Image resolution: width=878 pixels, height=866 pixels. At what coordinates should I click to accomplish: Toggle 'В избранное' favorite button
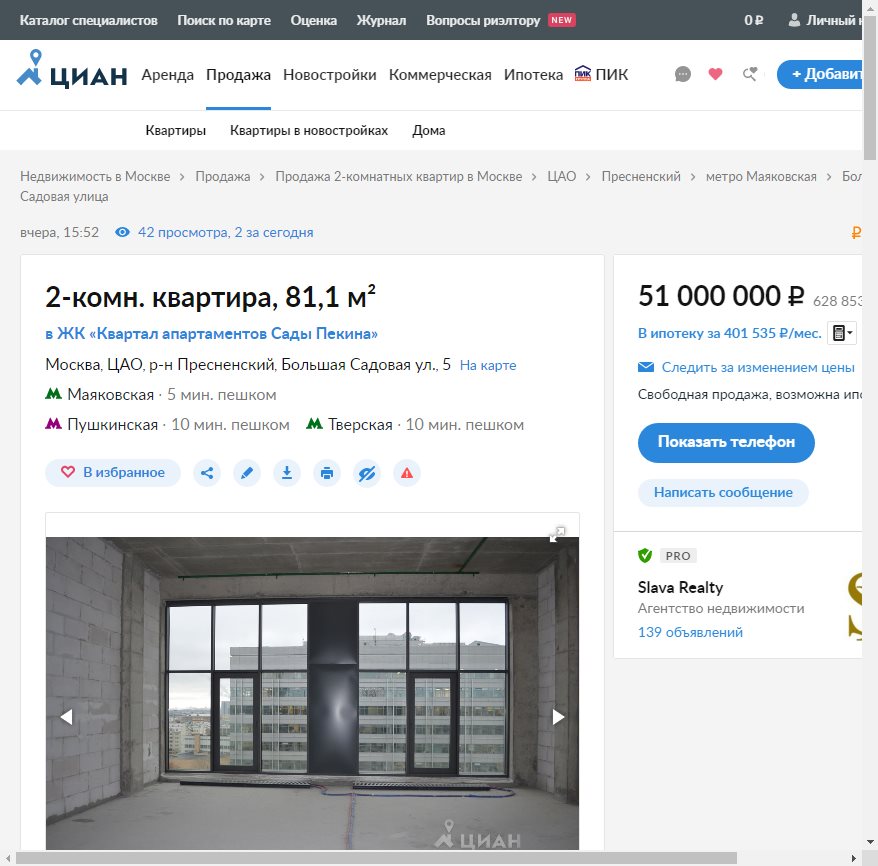113,473
